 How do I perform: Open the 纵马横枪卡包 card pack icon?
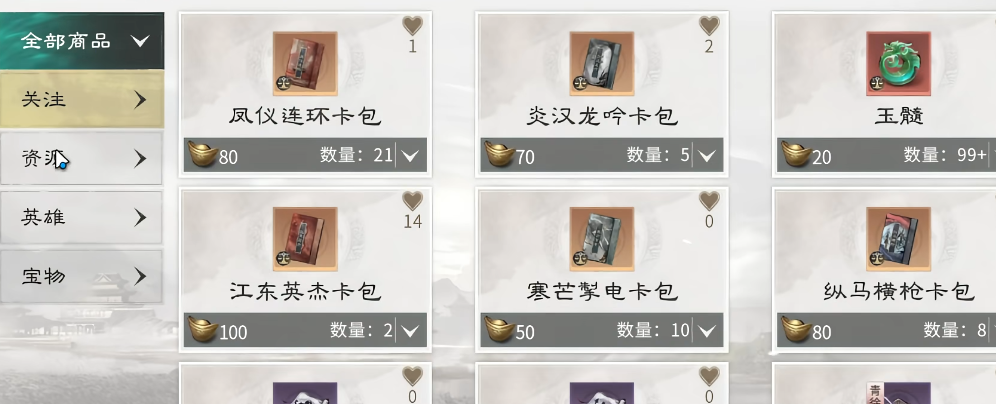[x=898, y=239]
